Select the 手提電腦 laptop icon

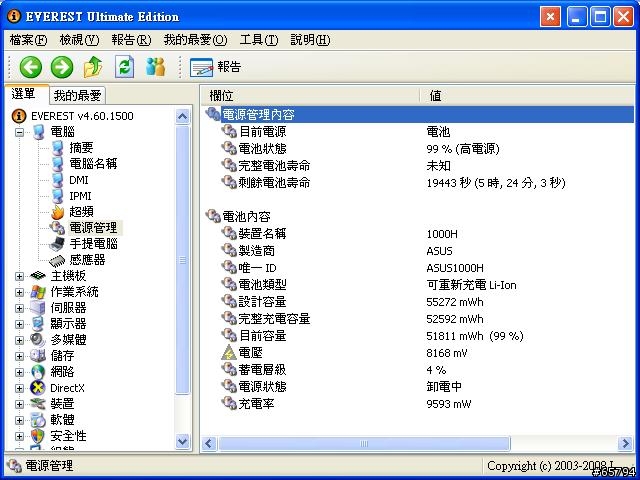coord(57,244)
